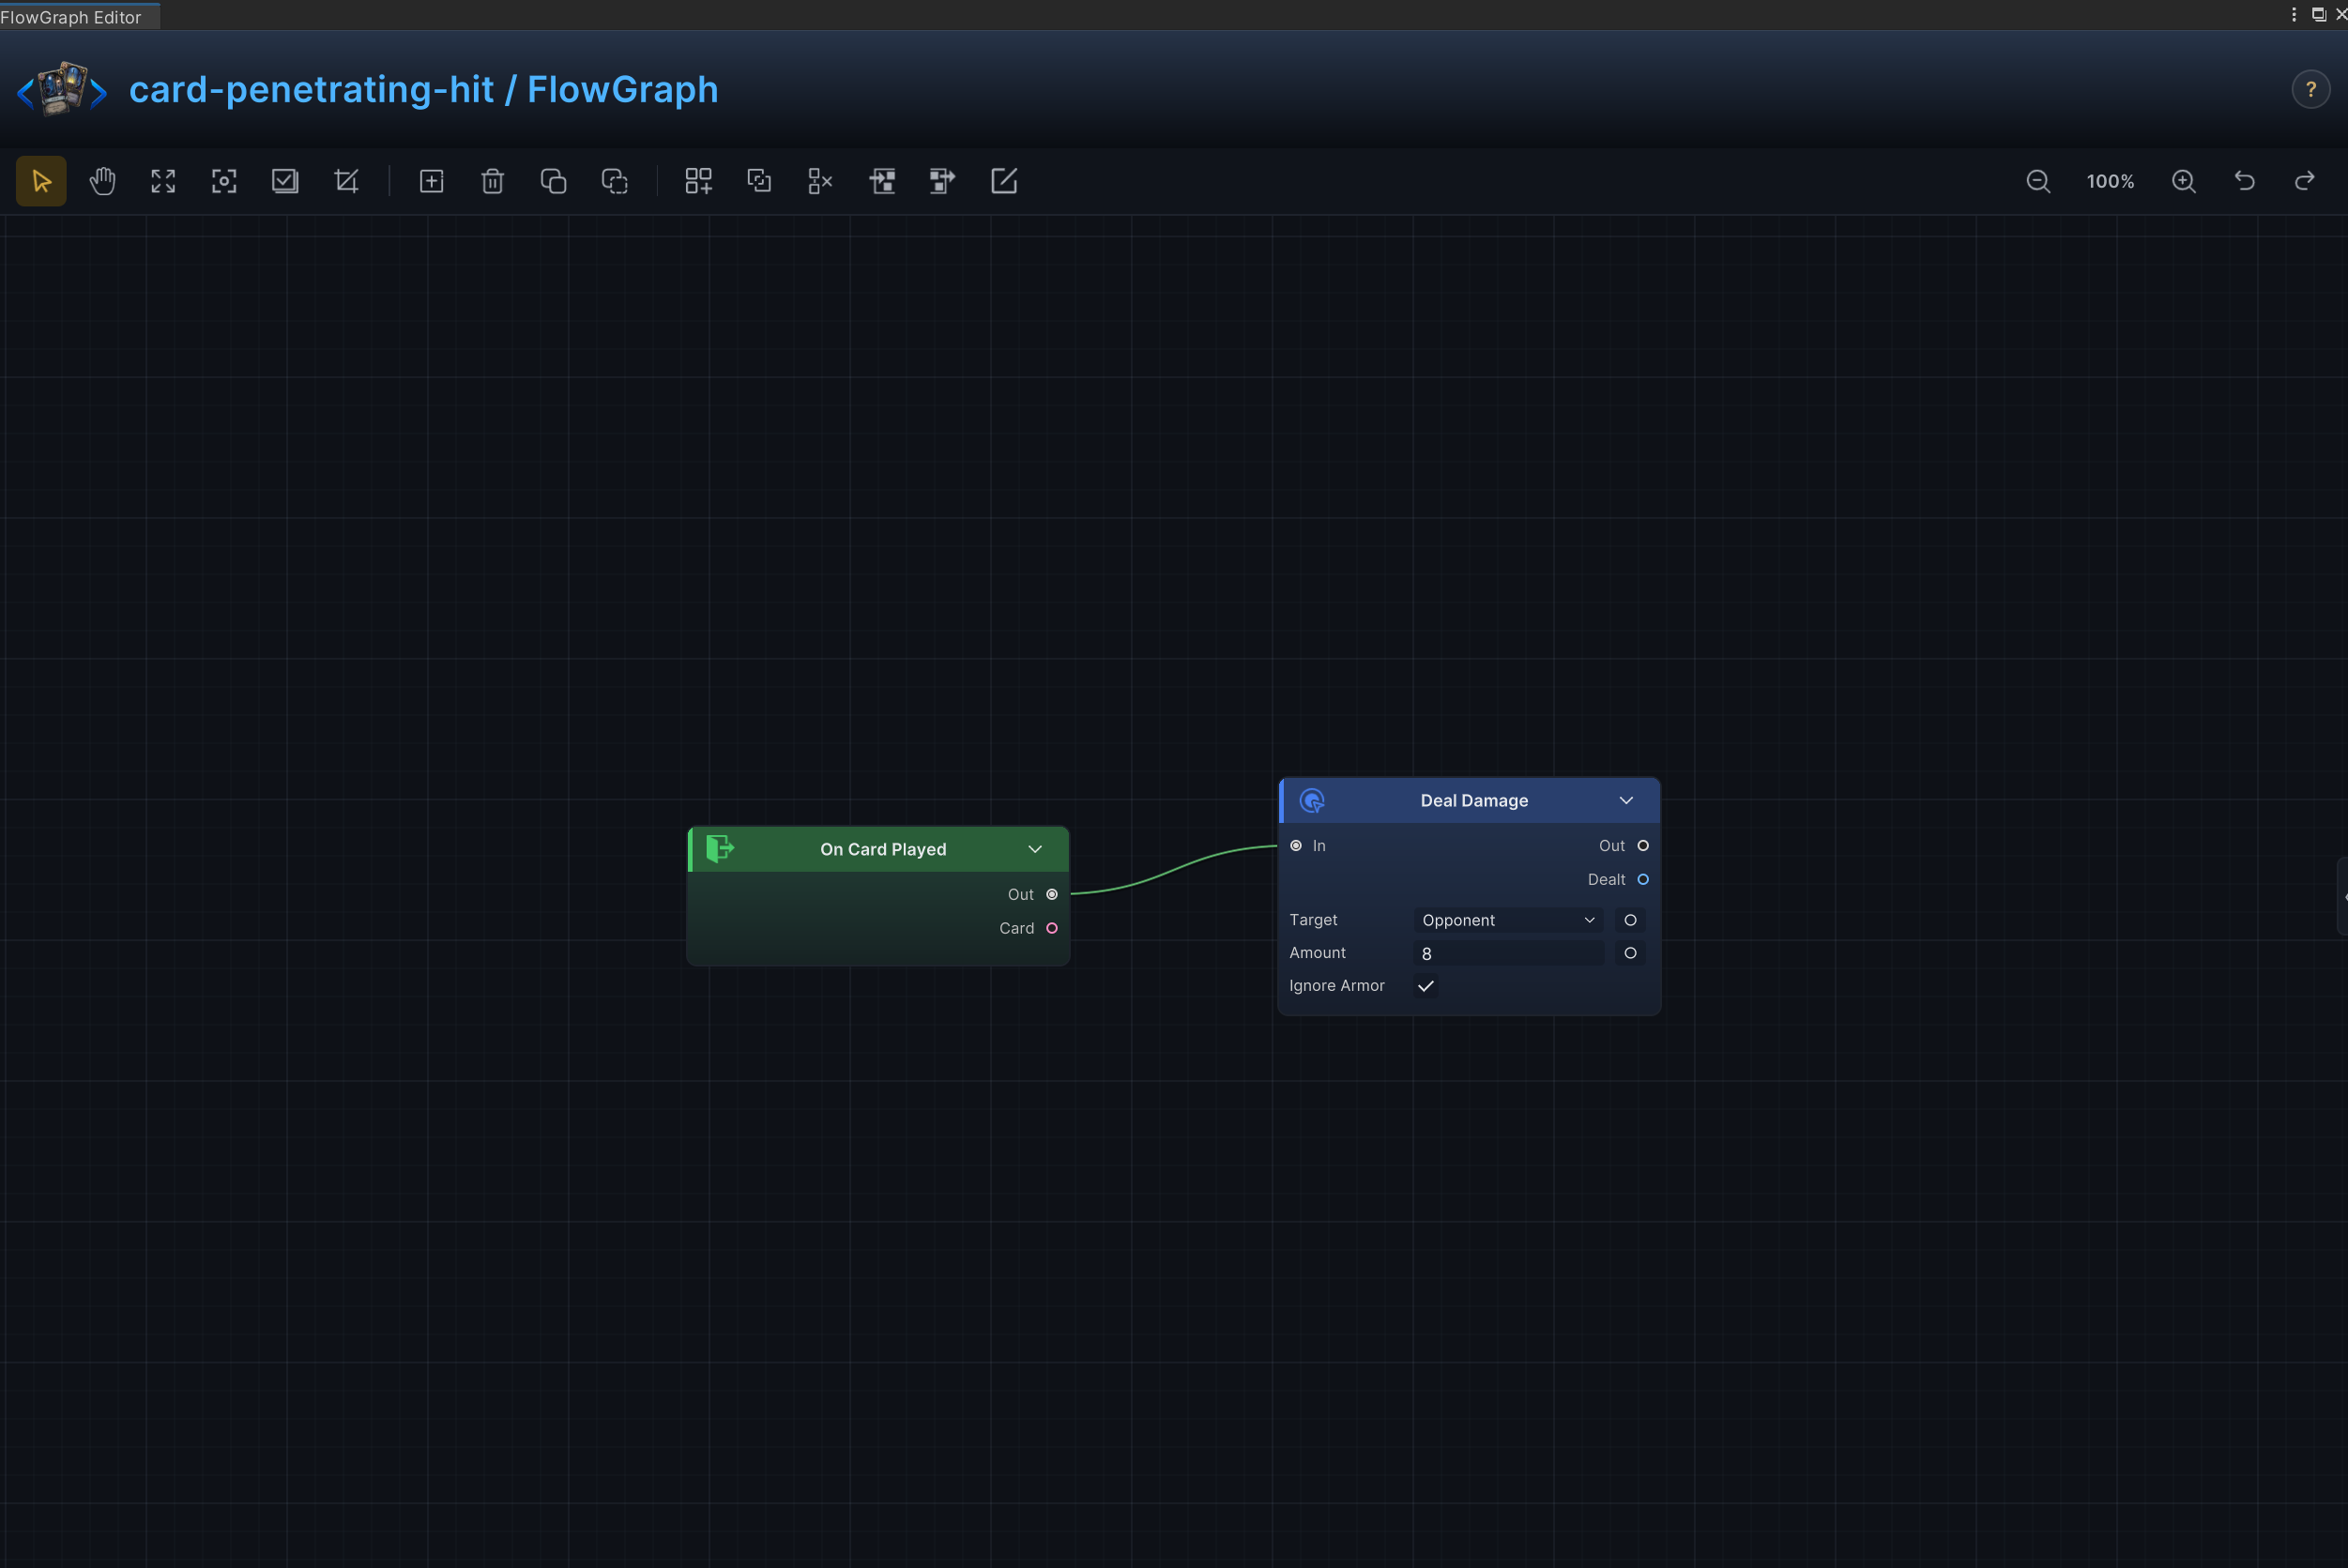
Task: Click the Target label
Action: (x=1313, y=920)
